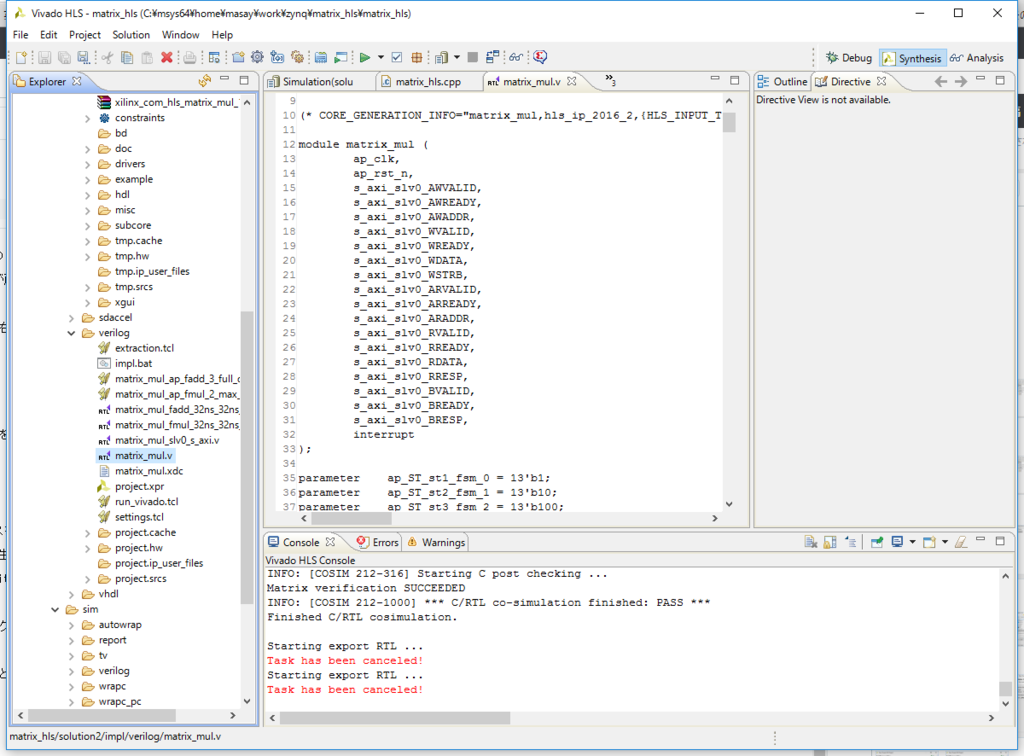Collapse the sim folder in Explorer
This screenshot has width=1024, height=756.
[x=55, y=610]
